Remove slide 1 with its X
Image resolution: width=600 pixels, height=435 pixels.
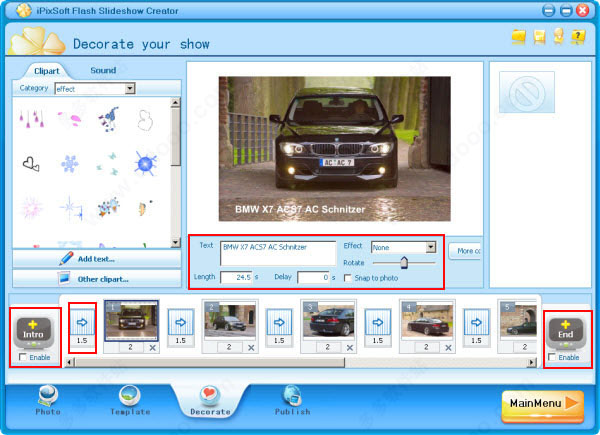point(152,347)
